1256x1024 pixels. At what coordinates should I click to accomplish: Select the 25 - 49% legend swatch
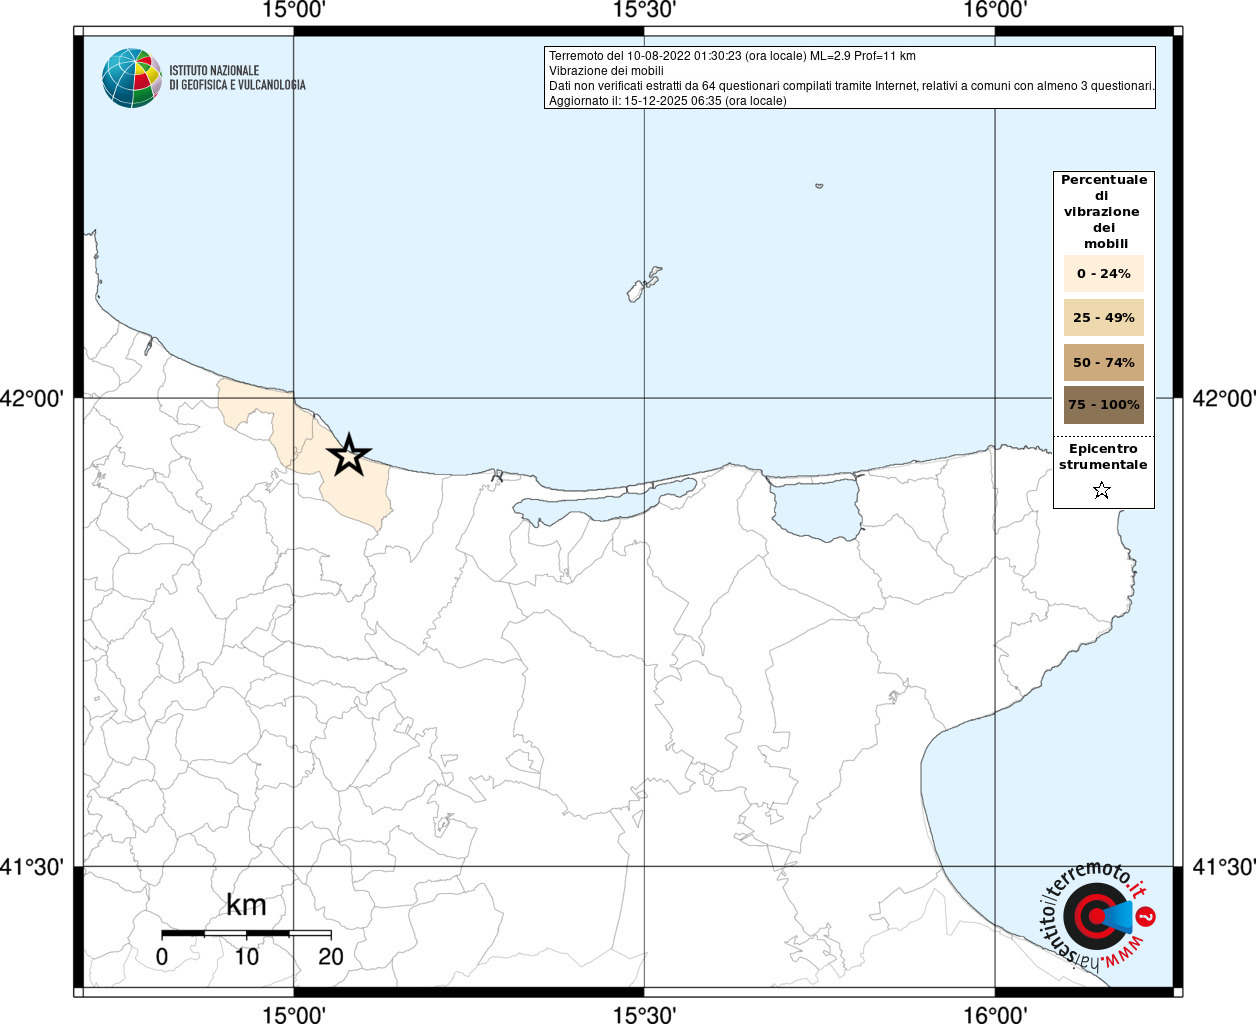coord(1104,317)
